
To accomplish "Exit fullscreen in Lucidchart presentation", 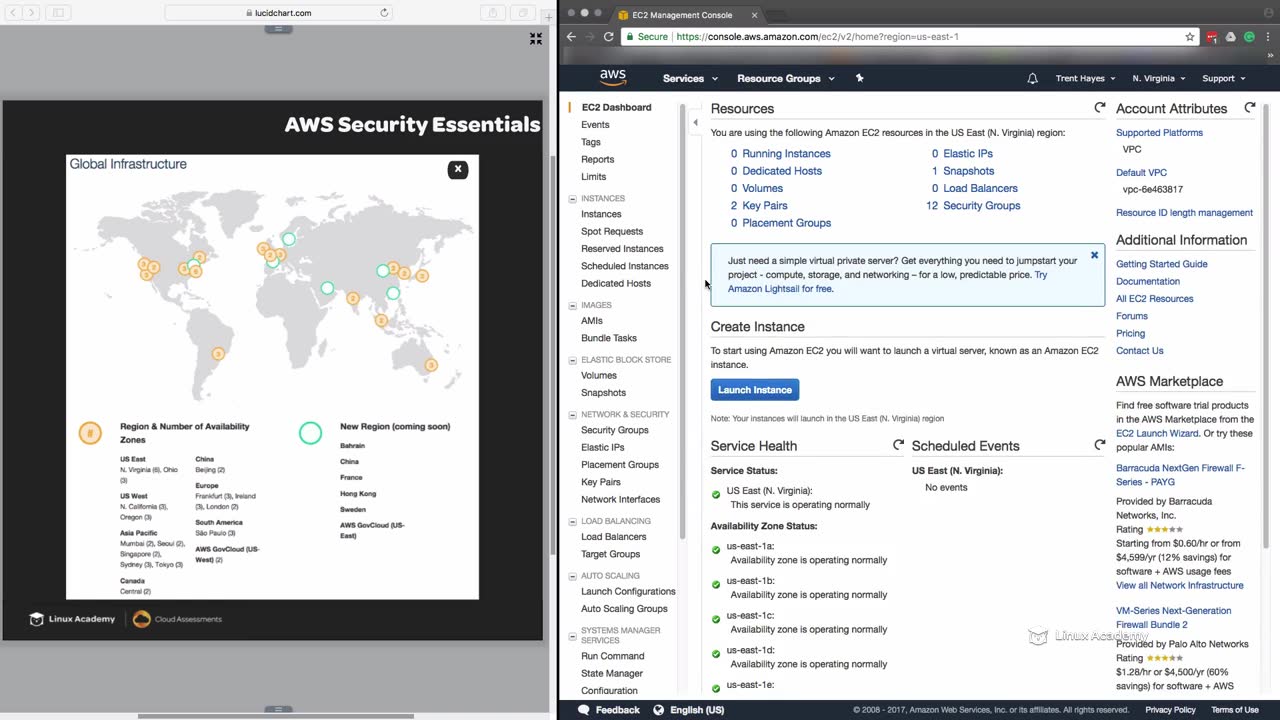I will tap(536, 38).
